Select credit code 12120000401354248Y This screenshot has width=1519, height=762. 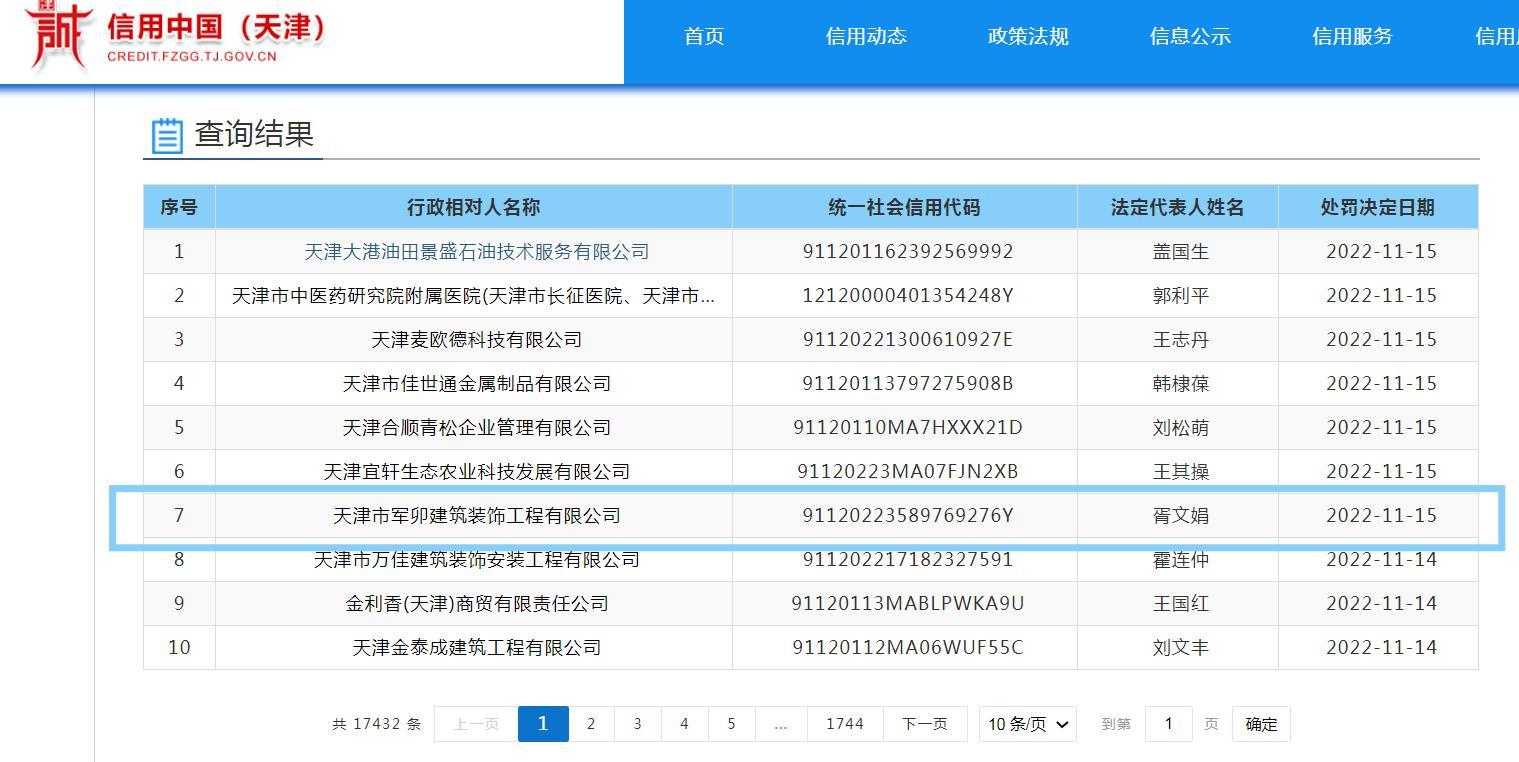(908, 296)
